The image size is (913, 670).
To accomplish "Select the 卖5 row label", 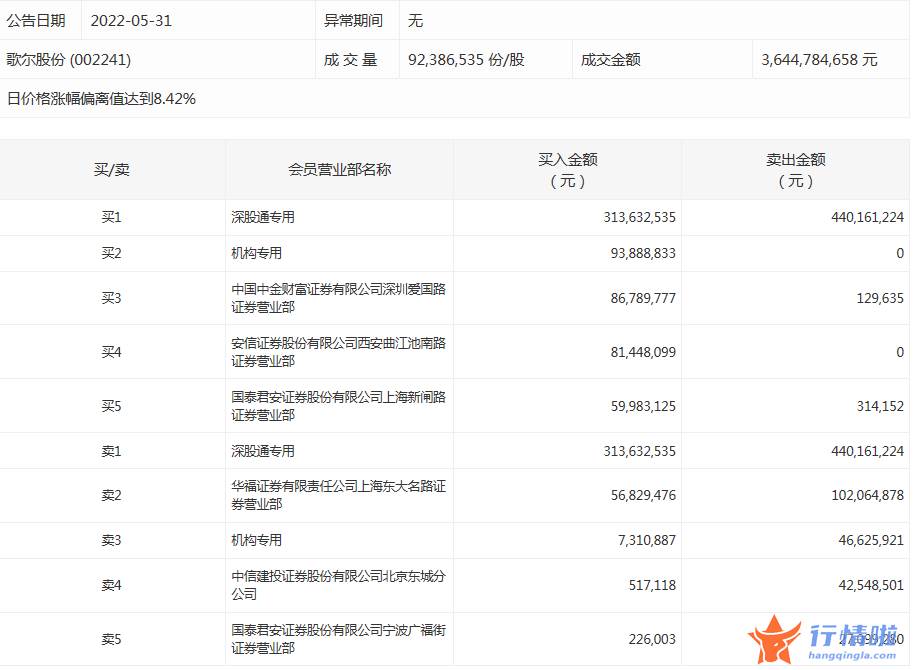I will pyautogui.click(x=112, y=639).
